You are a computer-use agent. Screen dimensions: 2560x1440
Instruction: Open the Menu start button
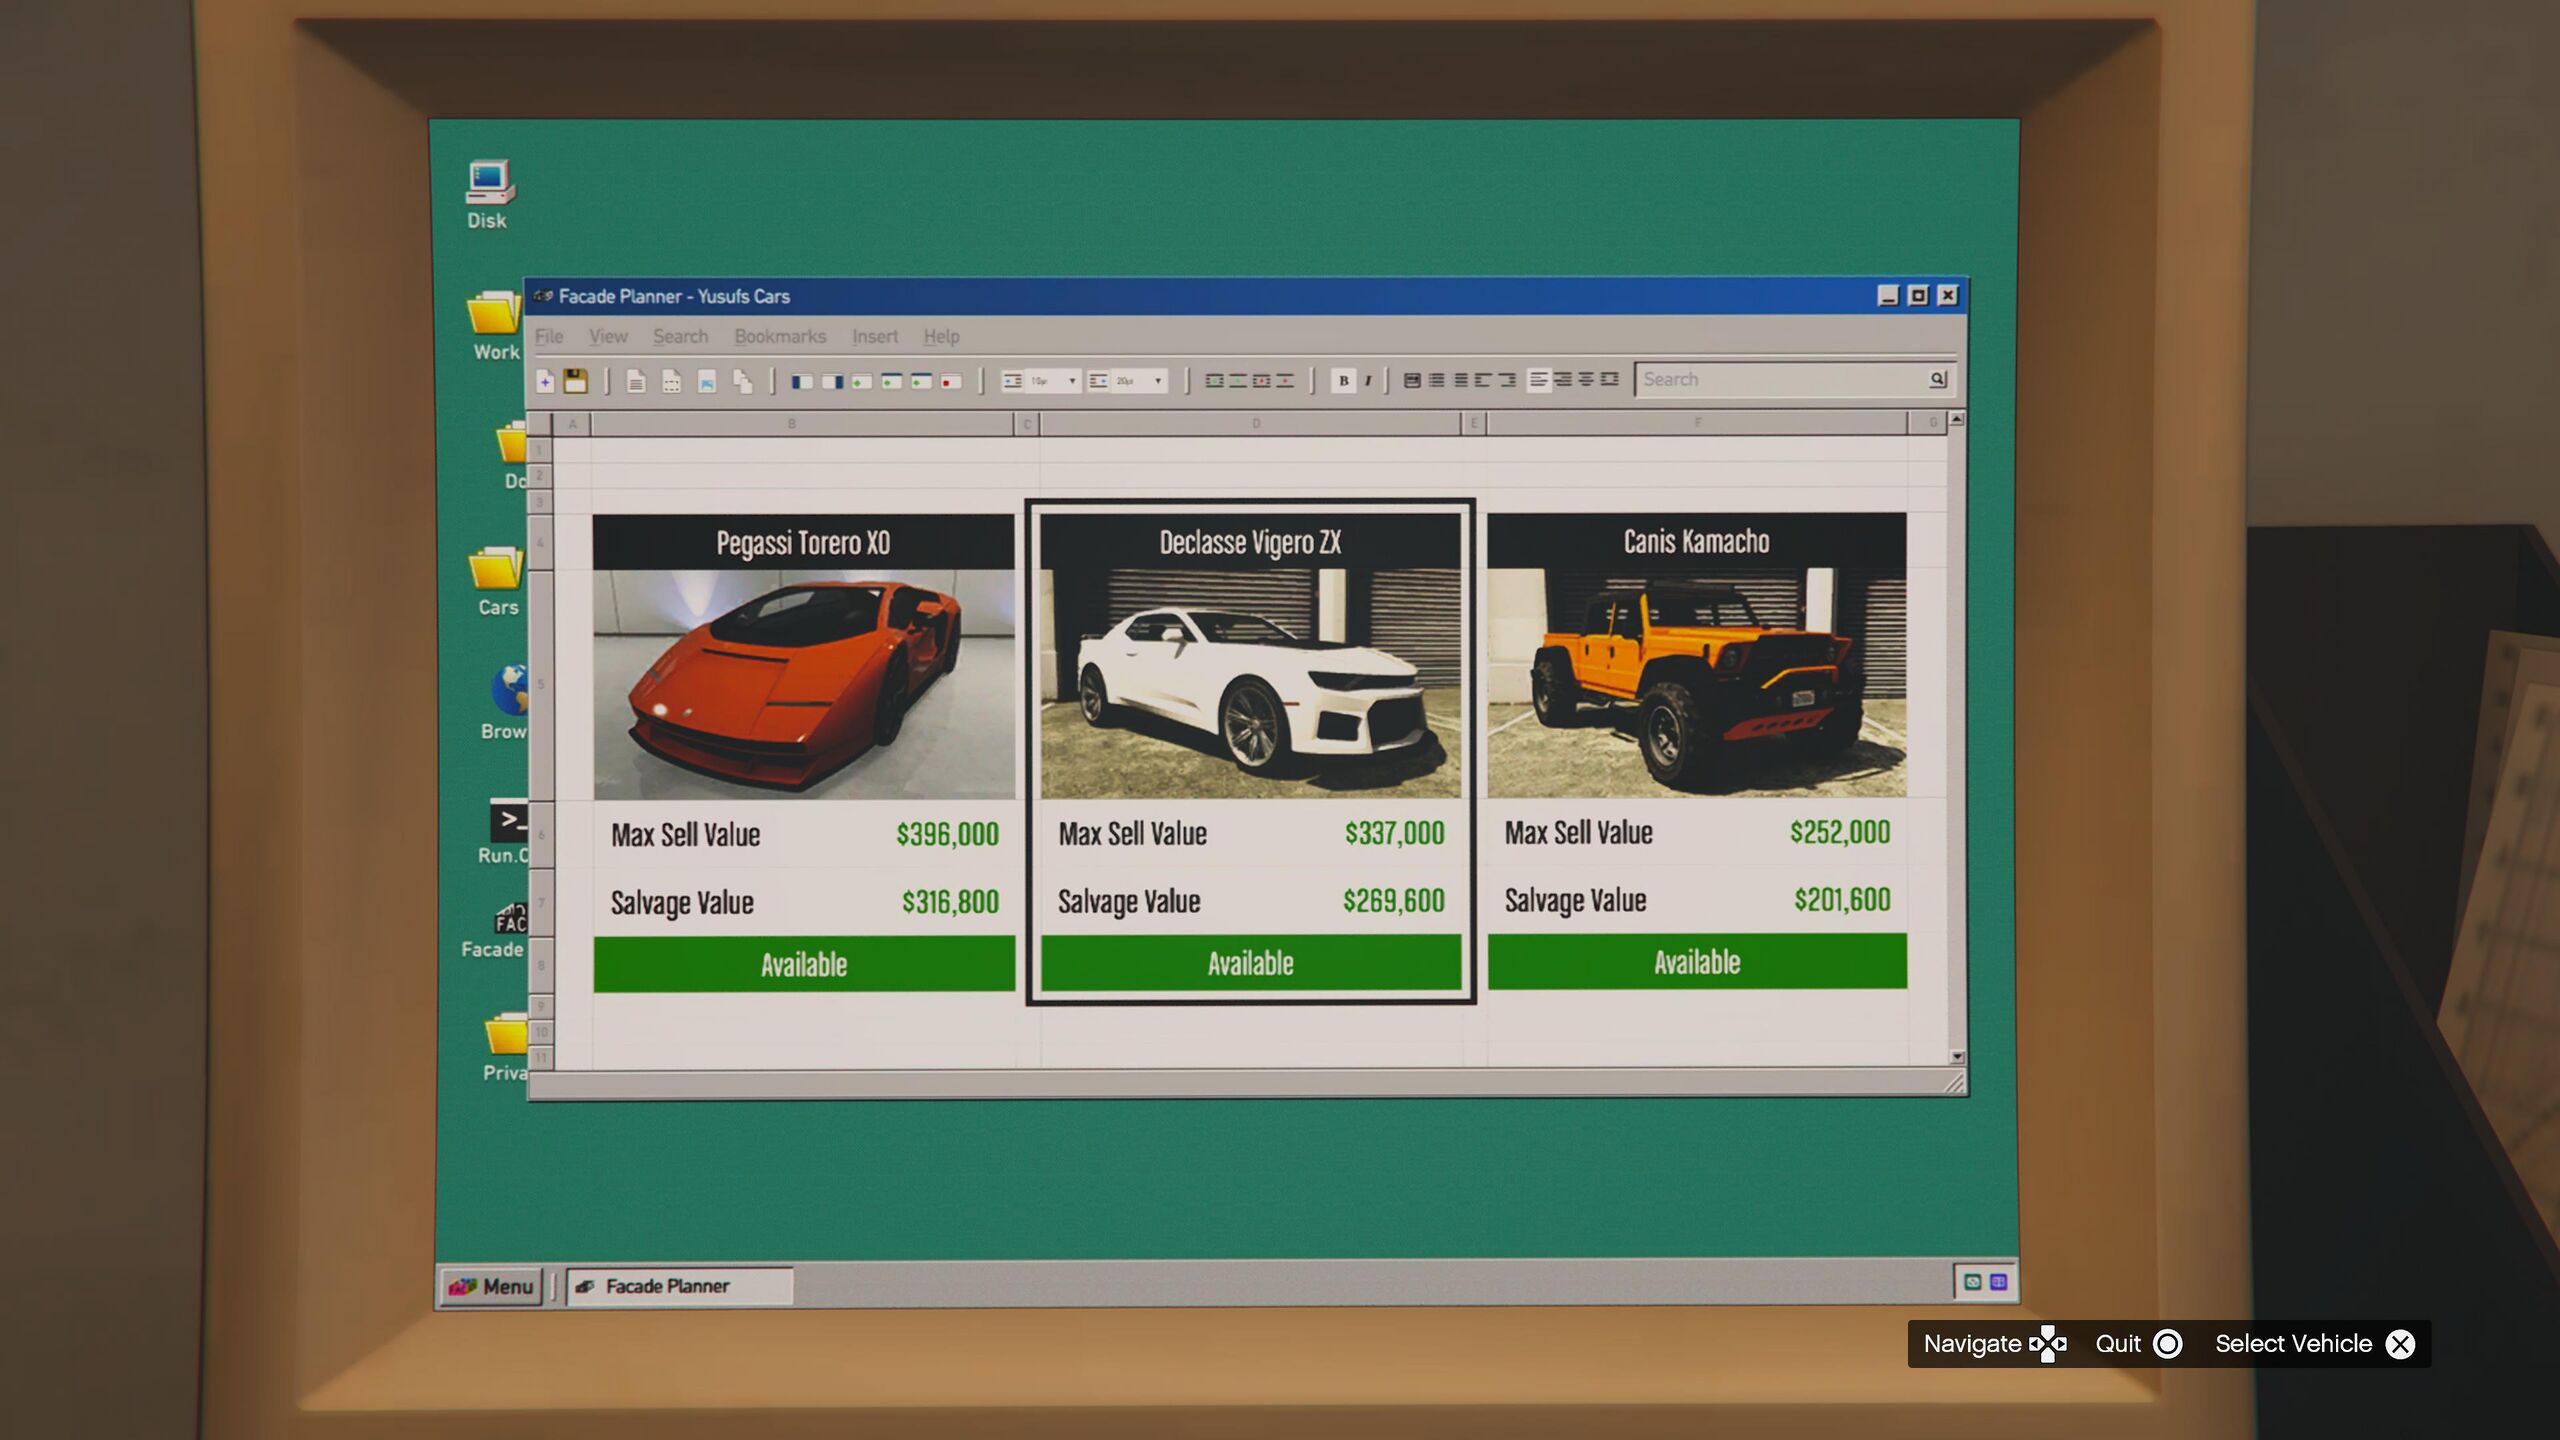pyautogui.click(x=491, y=1286)
